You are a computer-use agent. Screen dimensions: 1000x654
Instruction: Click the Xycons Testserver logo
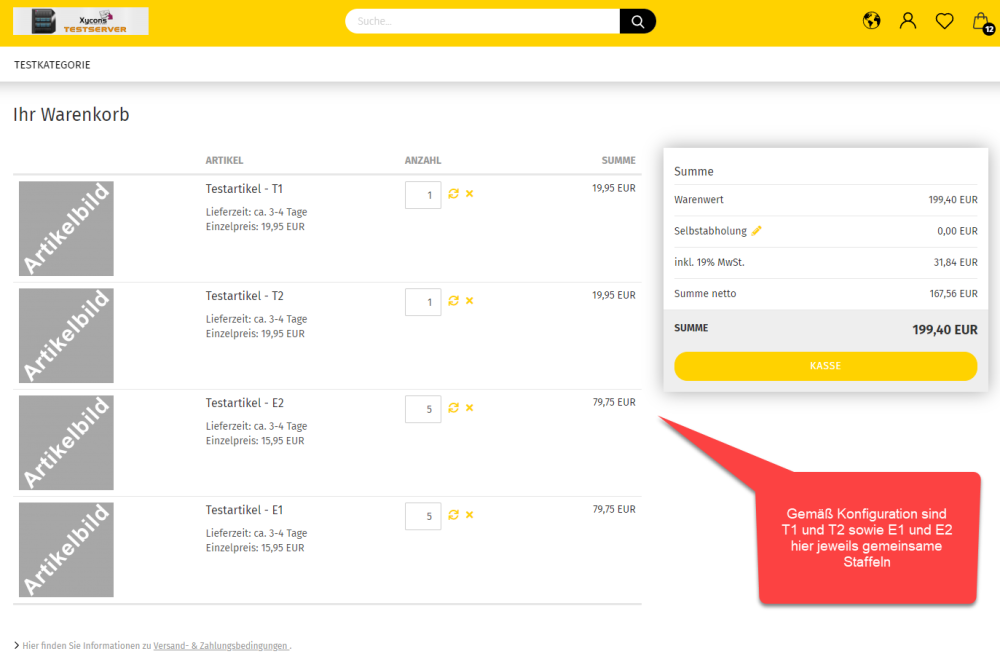pos(81,21)
